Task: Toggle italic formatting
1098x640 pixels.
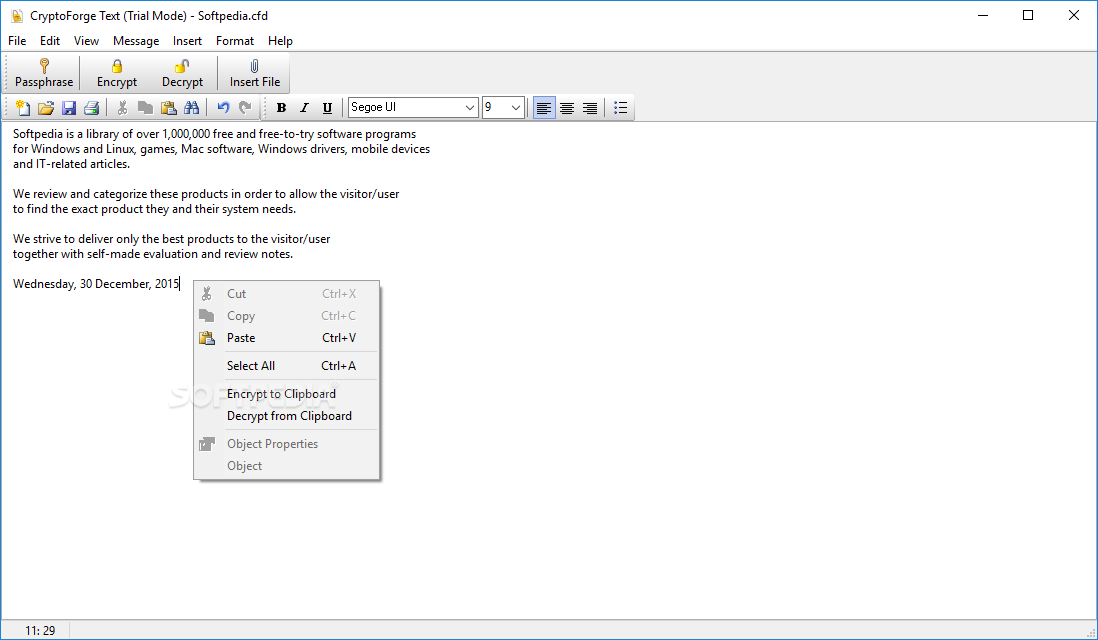Action: coord(304,108)
